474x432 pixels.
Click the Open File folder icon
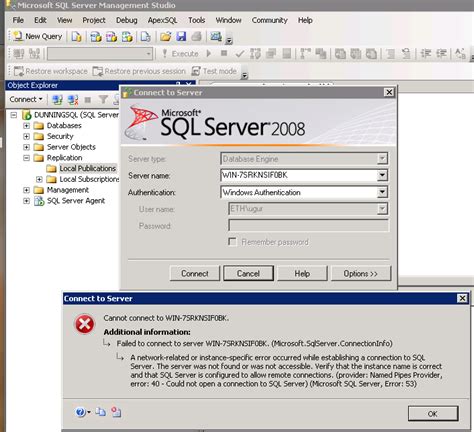165,36
